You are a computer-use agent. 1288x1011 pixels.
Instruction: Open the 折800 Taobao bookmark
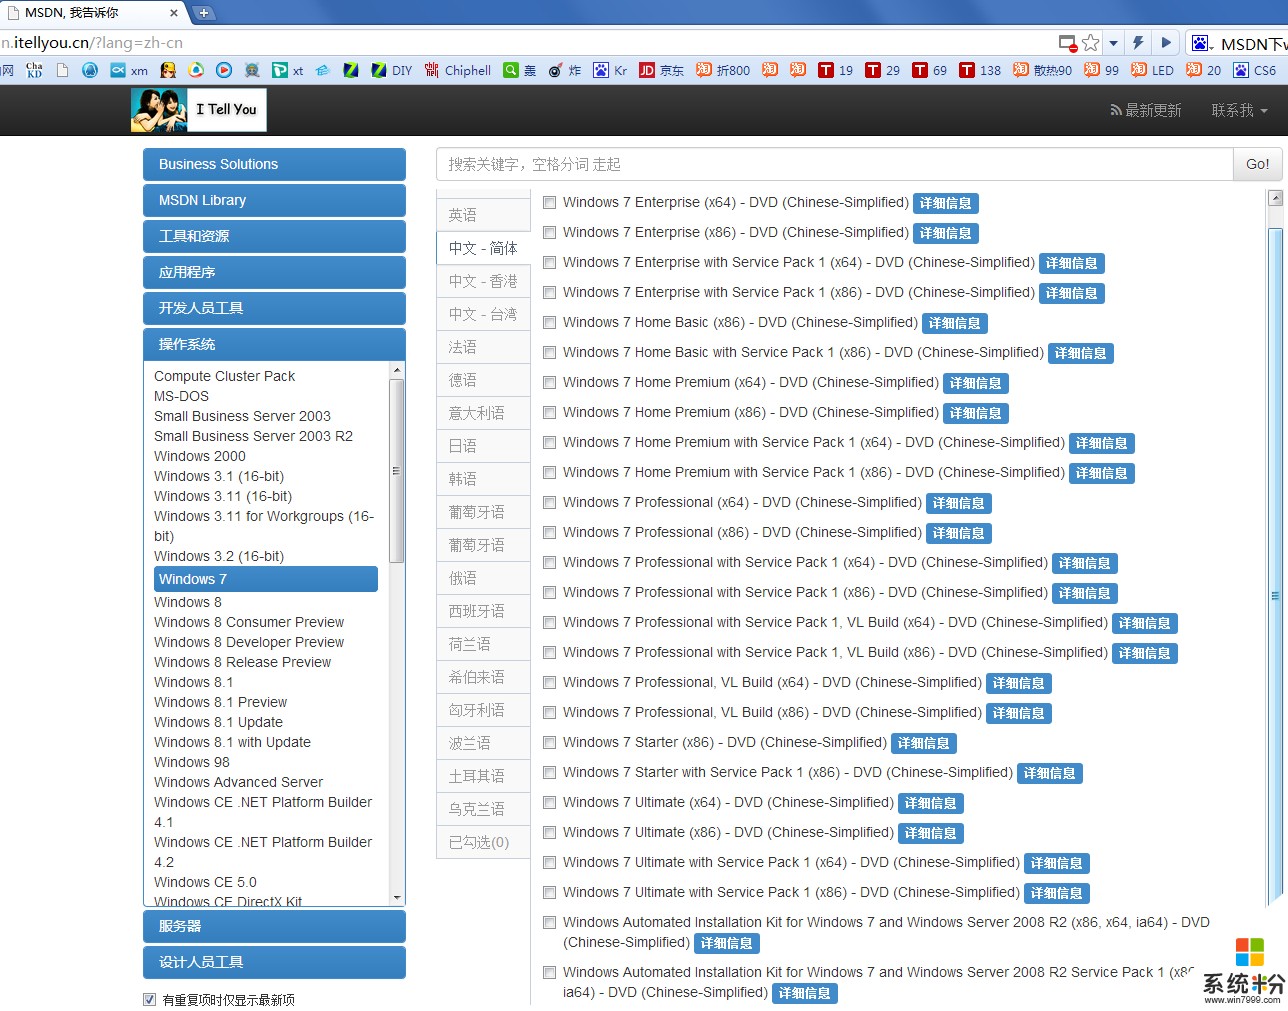tap(723, 70)
